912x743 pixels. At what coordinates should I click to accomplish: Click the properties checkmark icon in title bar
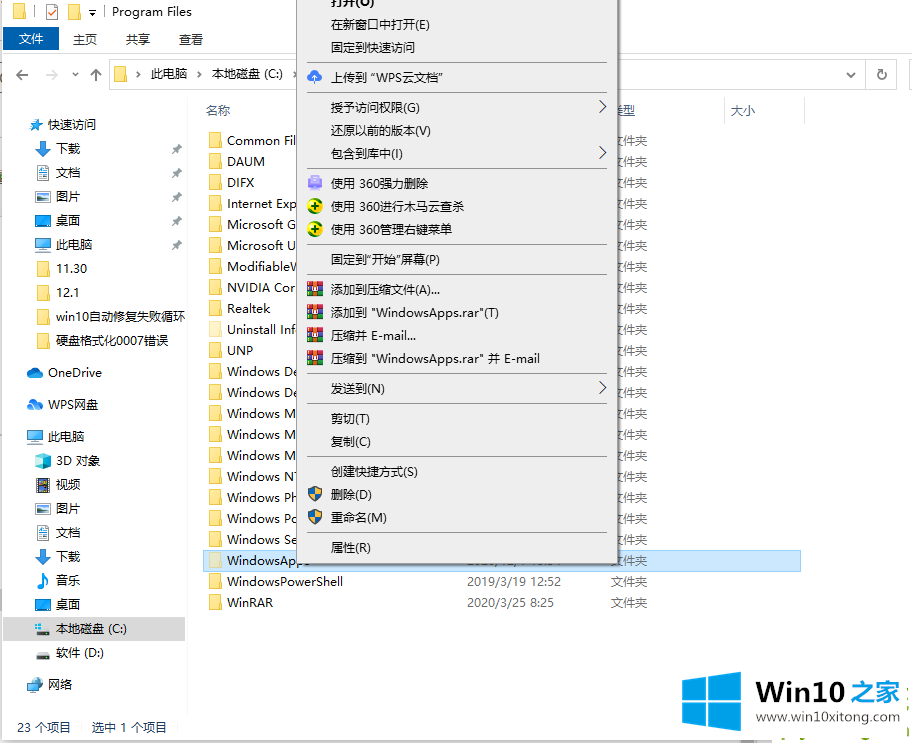[x=52, y=12]
